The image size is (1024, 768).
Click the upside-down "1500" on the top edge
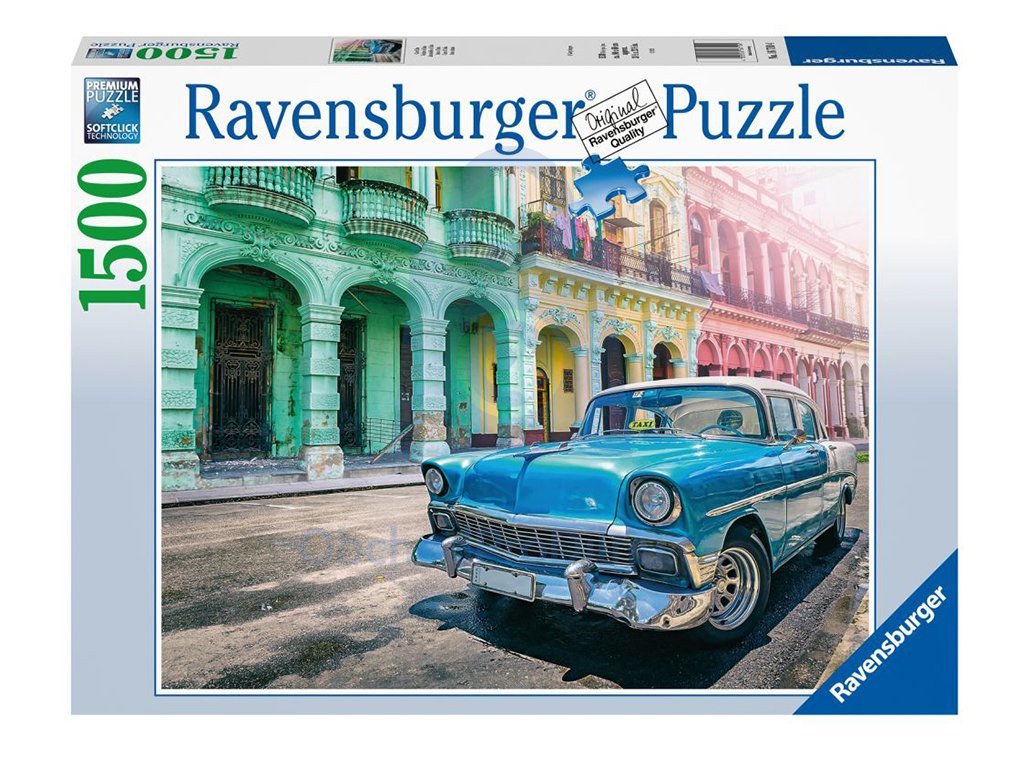pyautogui.click(x=185, y=53)
